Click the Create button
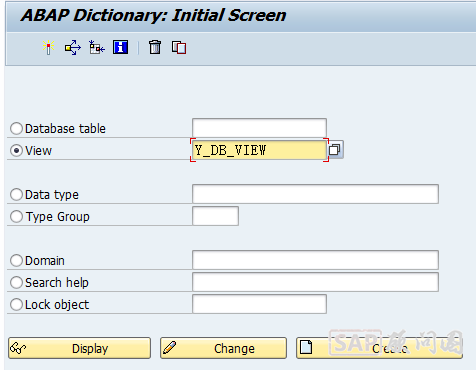 pos(379,348)
